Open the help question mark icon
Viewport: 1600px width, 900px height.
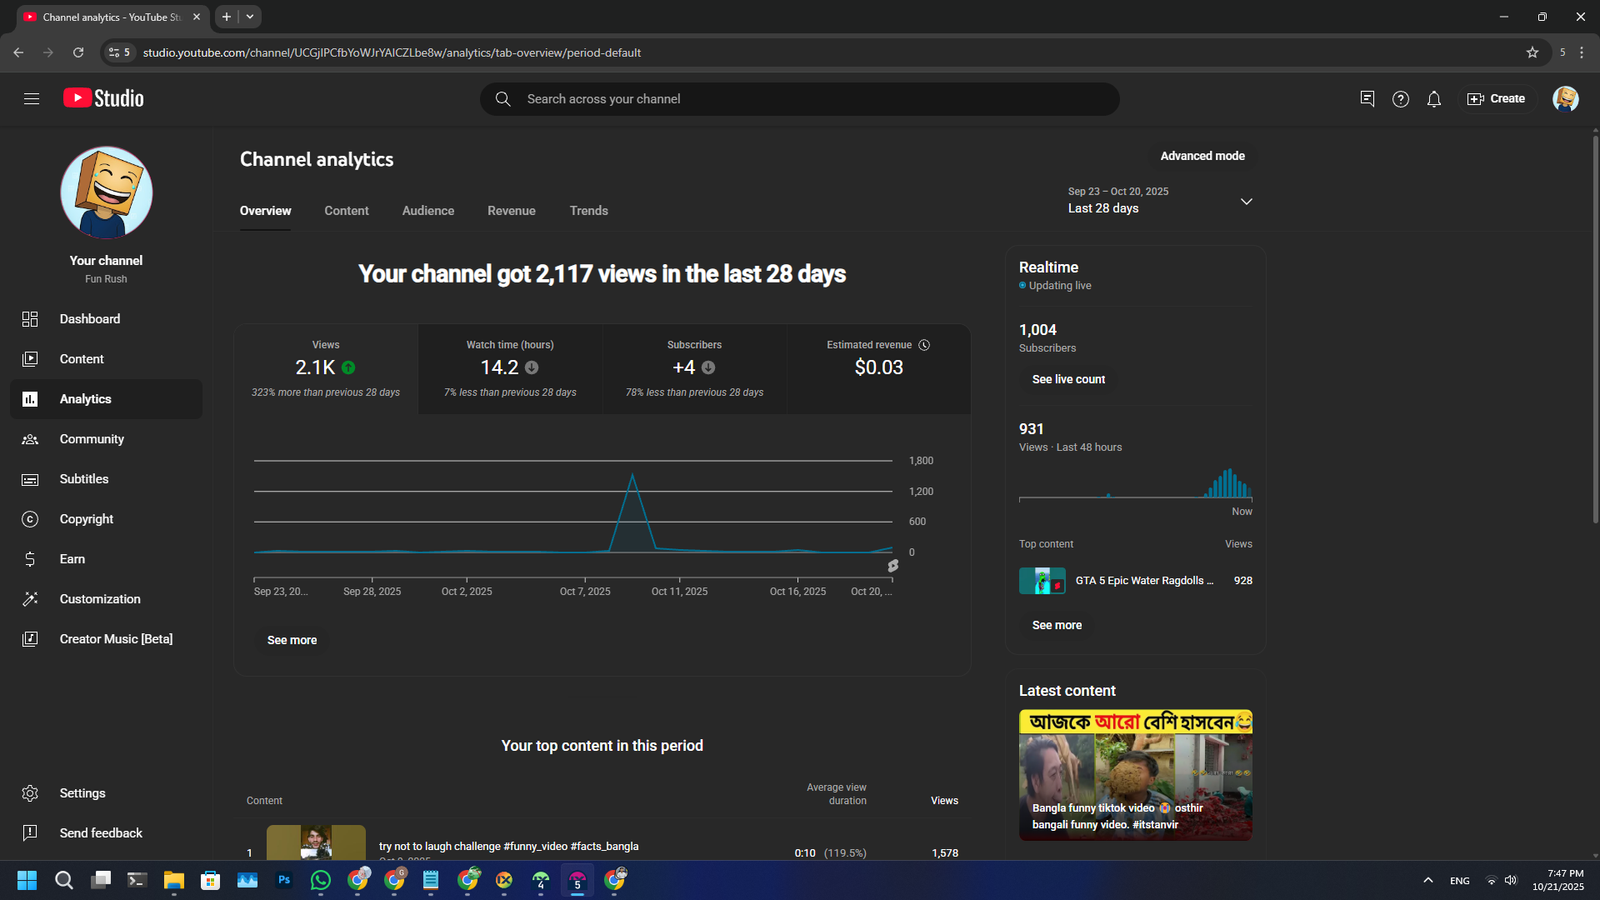click(x=1400, y=99)
